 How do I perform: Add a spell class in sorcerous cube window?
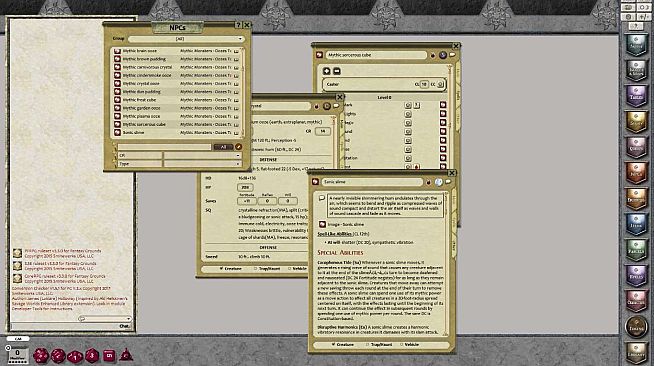pos(327,71)
